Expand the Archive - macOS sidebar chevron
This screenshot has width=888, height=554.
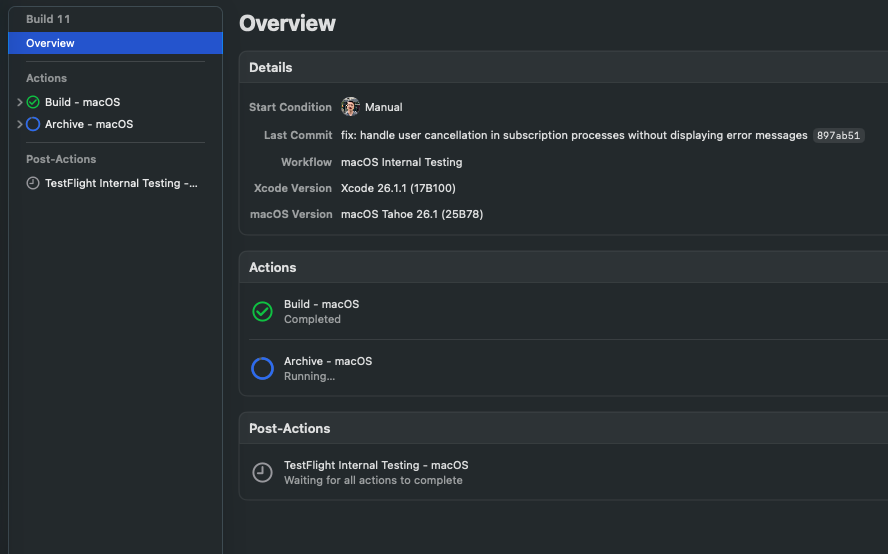[x=20, y=124]
